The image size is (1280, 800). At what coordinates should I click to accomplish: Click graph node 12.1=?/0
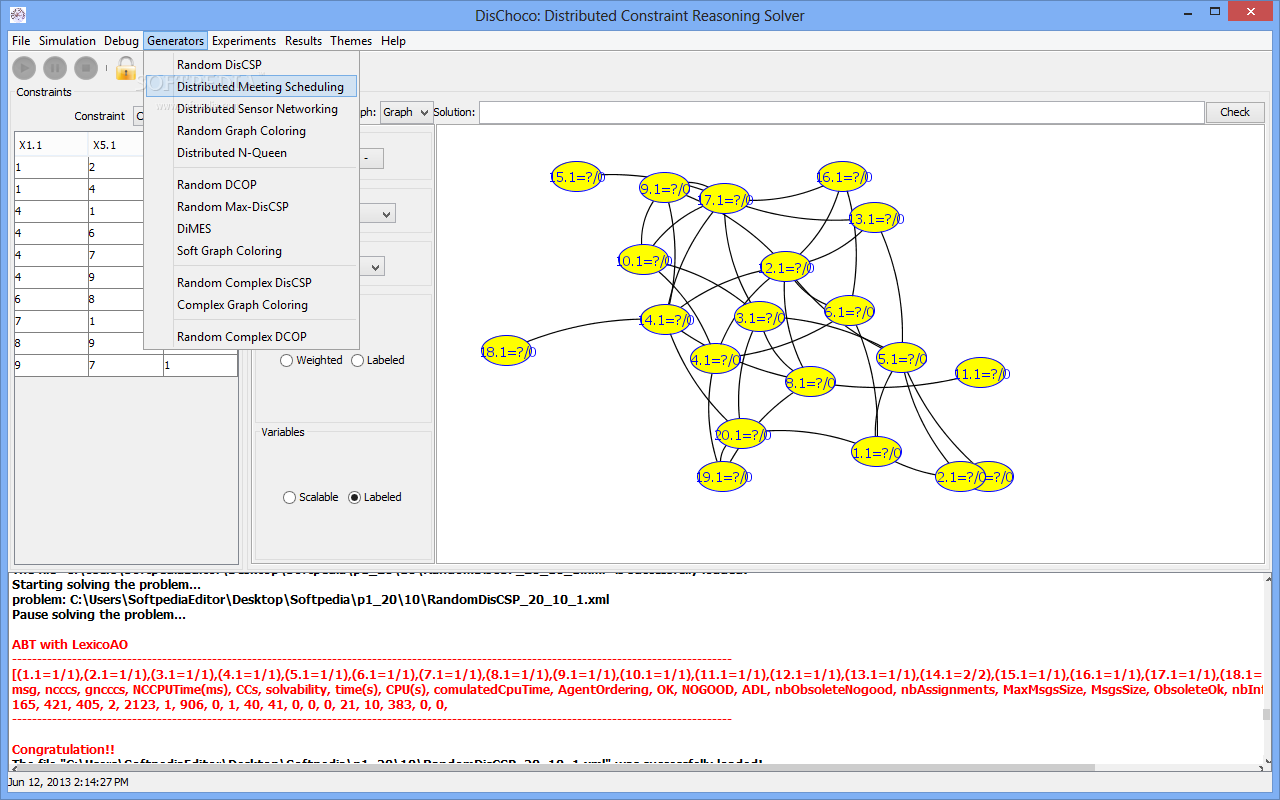(x=785, y=267)
